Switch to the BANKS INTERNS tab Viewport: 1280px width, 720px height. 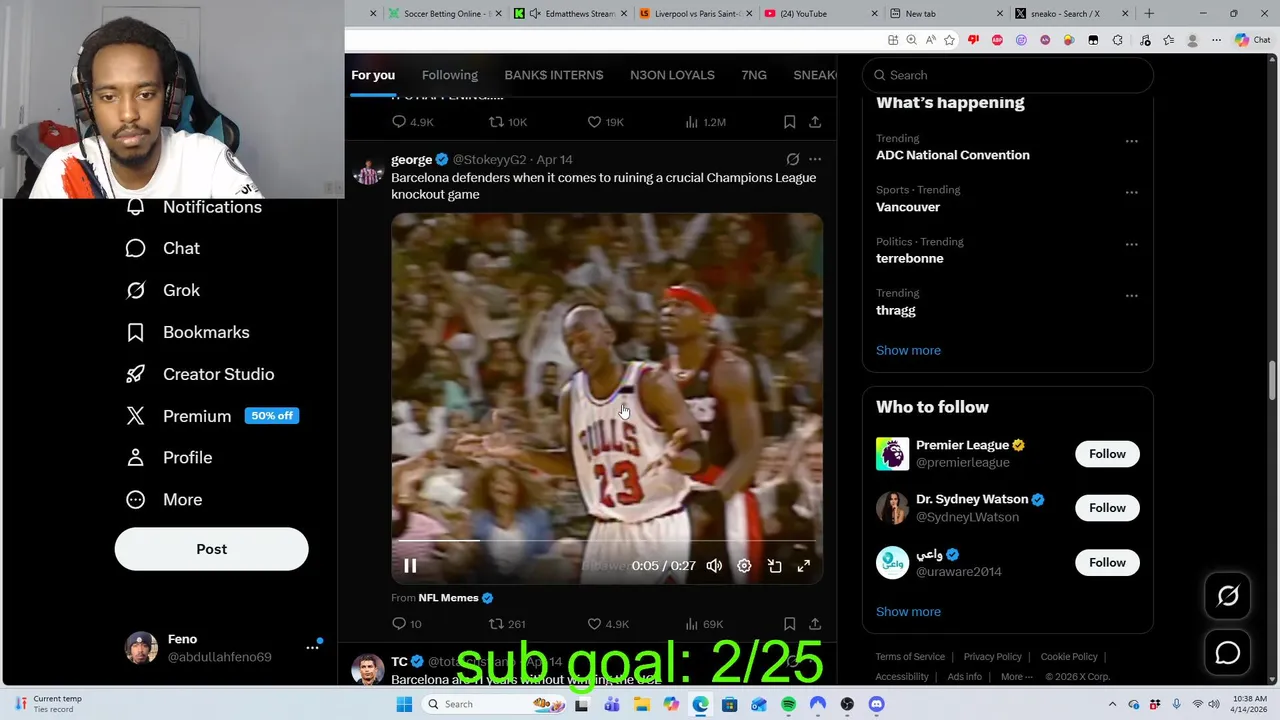(x=554, y=75)
